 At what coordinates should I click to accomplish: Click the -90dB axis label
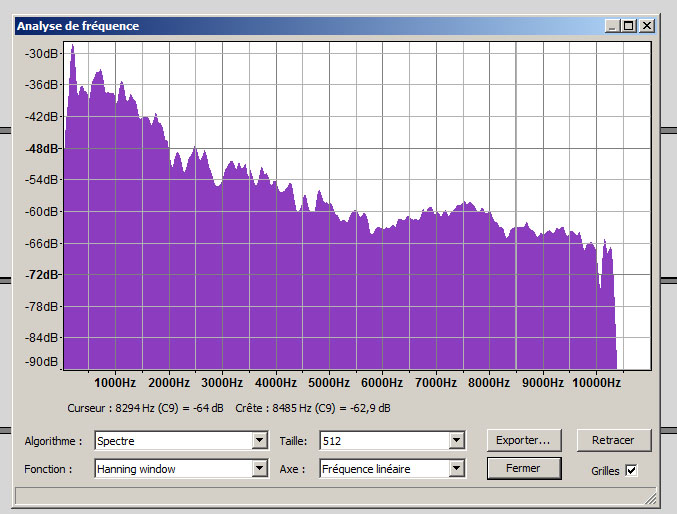click(41, 362)
